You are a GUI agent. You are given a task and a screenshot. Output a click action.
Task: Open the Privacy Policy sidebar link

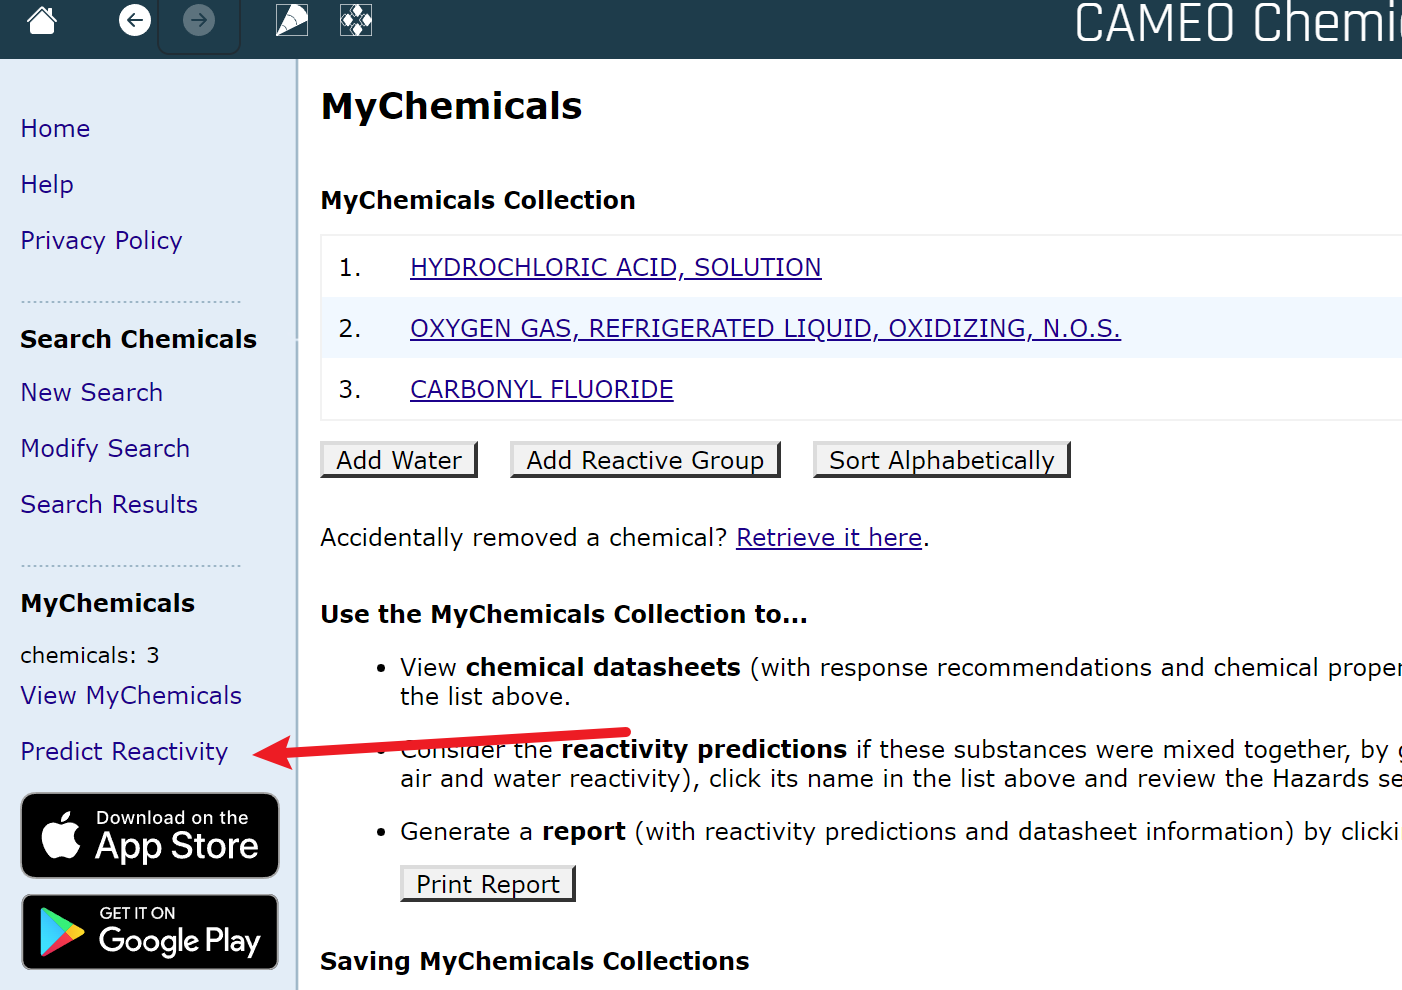point(101,241)
